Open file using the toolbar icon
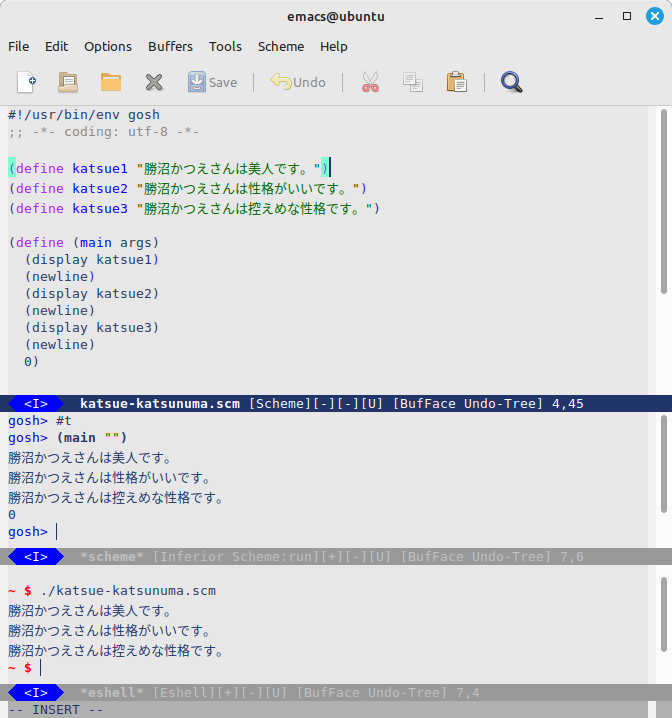Viewport: 672px width, 718px height. coord(68,82)
